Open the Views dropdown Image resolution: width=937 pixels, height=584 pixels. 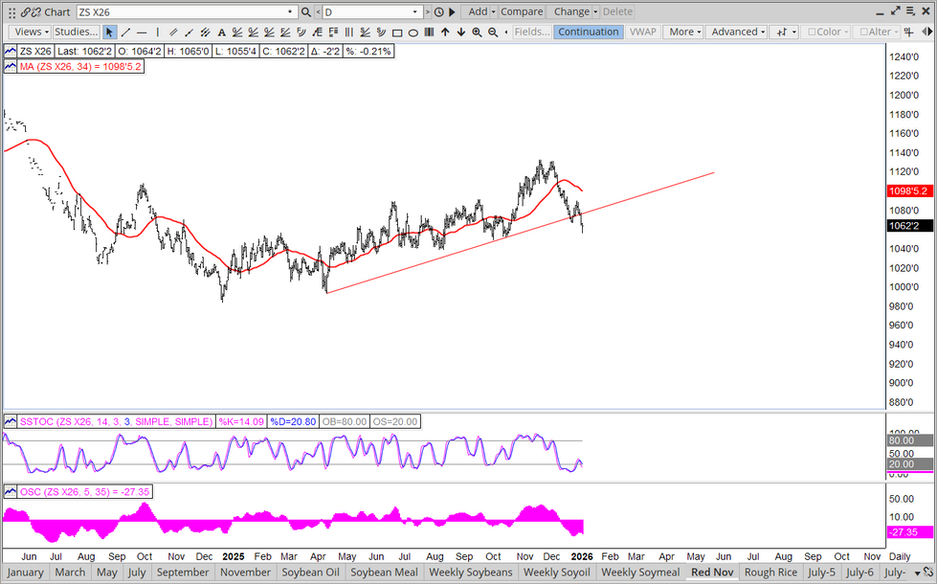click(x=32, y=32)
